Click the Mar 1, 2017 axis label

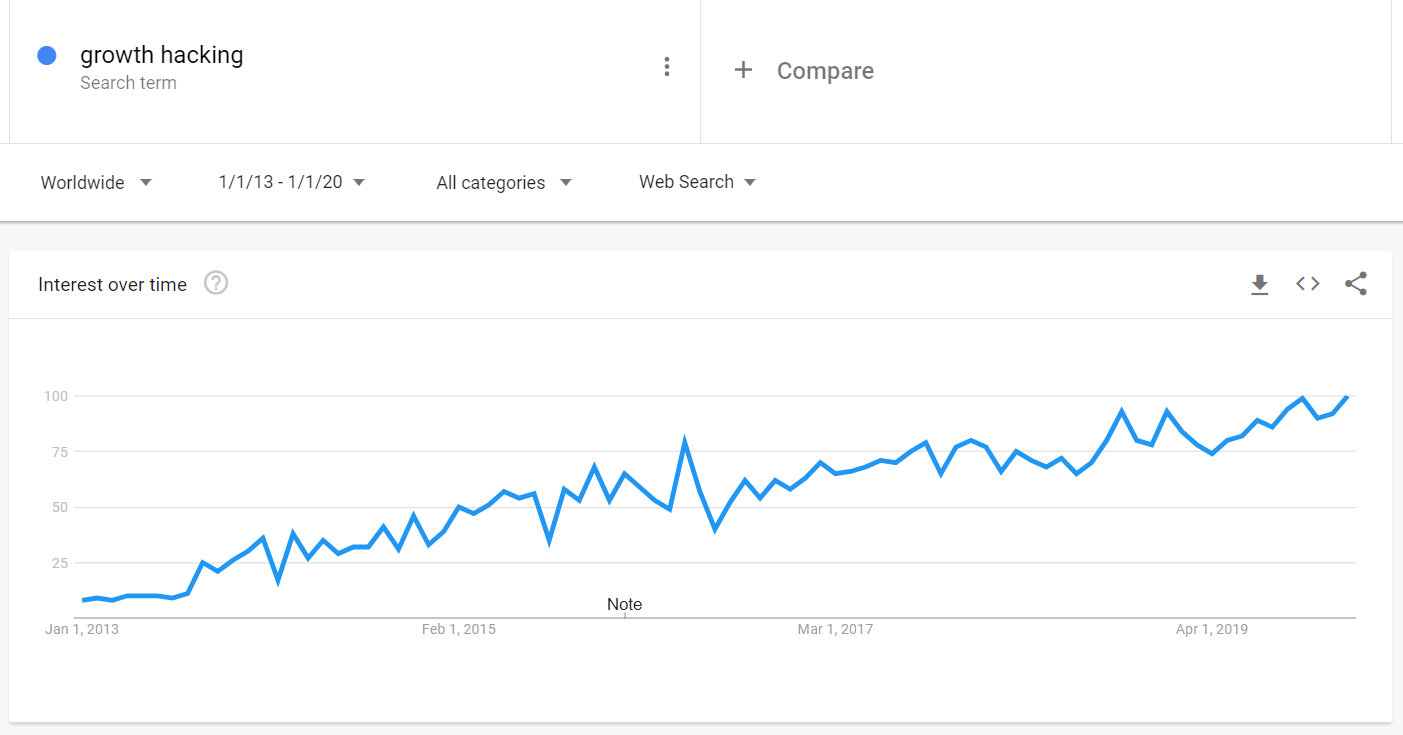pos(835,629)
